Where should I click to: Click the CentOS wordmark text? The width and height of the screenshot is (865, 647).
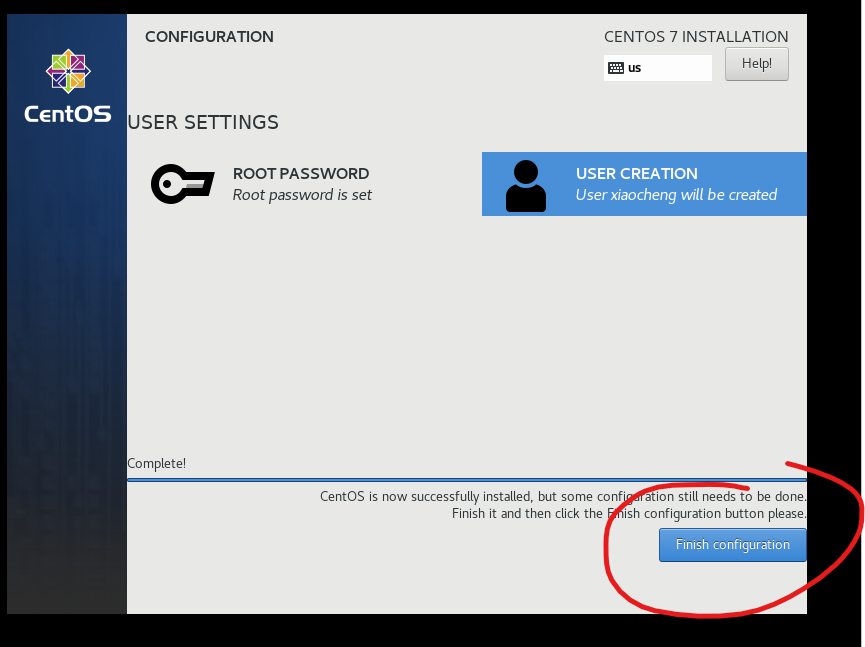[68, 114]
